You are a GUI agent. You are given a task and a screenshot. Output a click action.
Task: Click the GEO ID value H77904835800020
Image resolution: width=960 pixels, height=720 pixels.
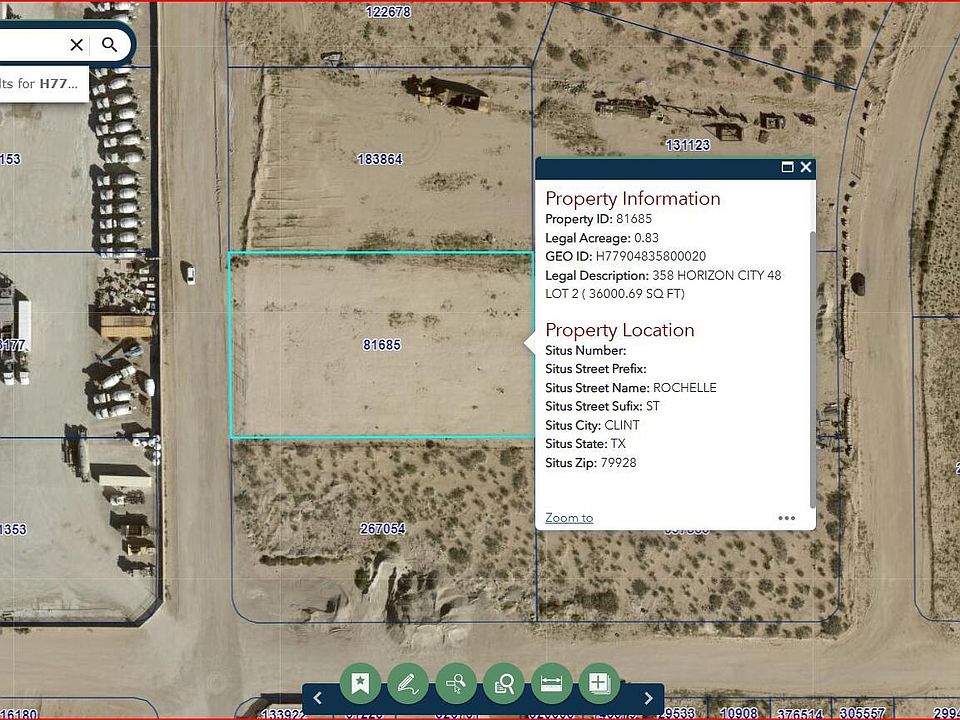(651, 257)
